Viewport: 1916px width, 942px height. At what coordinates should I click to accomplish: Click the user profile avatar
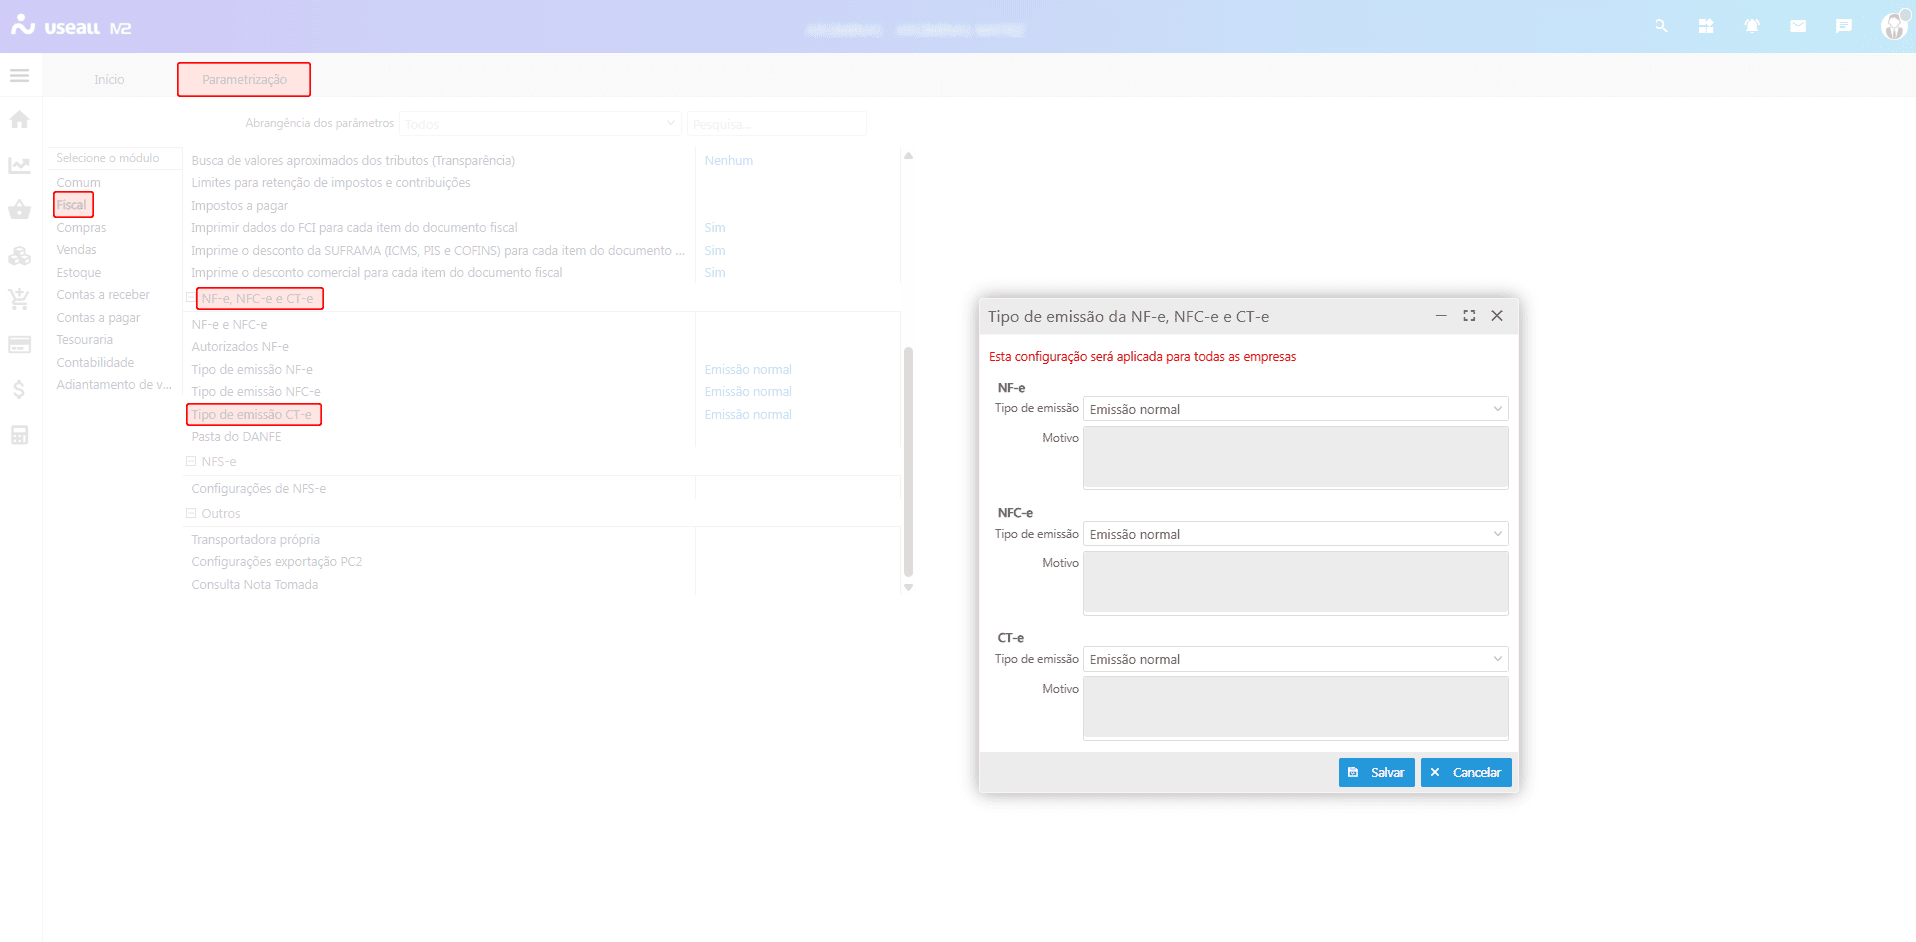pyautogui.click(x=1893, y=27)
